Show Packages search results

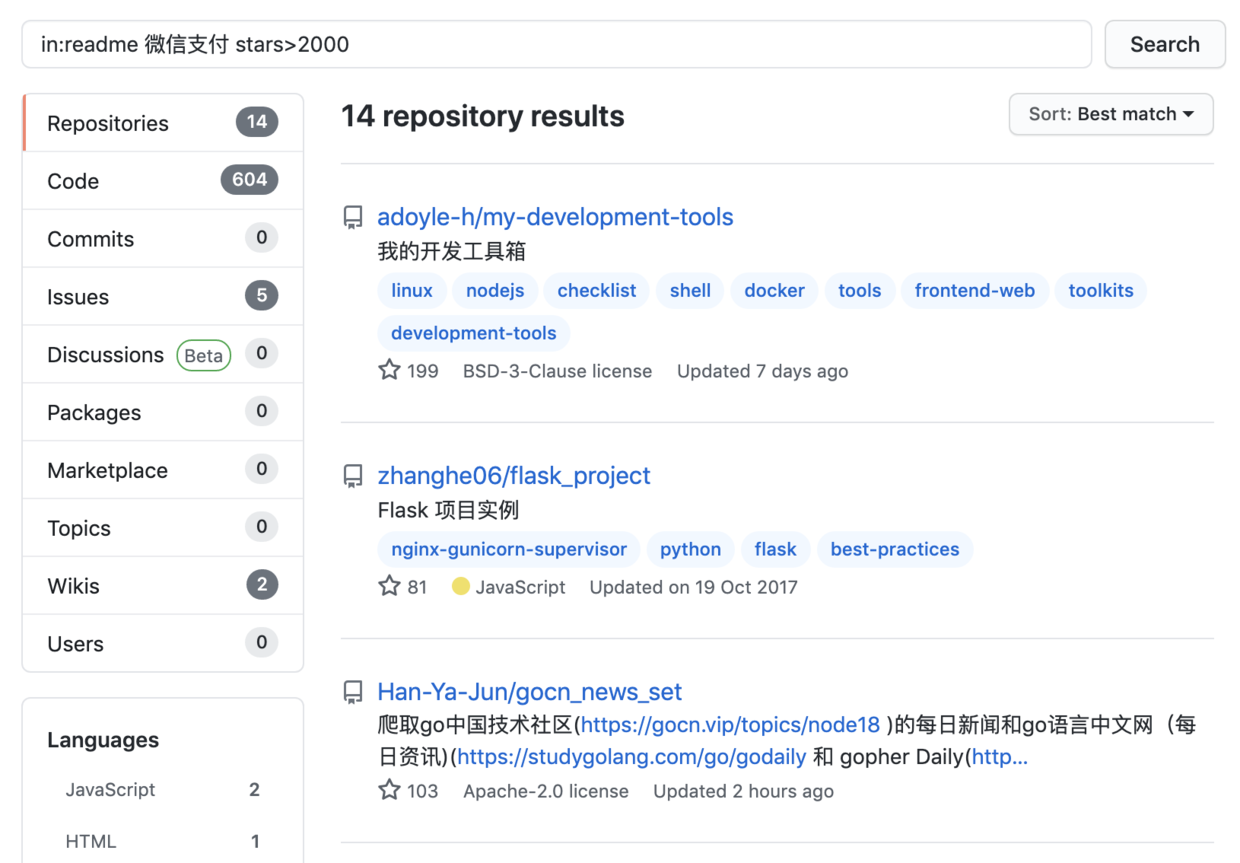(163, 412)
